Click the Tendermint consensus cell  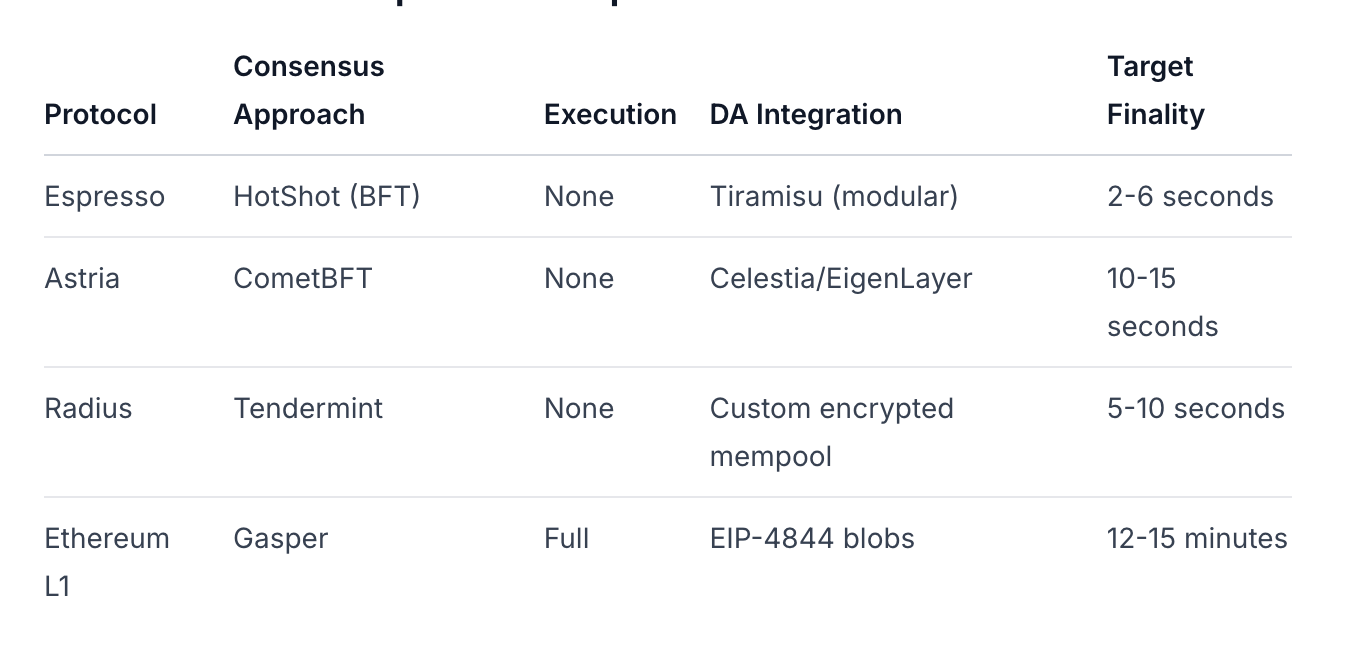point(308,409)
